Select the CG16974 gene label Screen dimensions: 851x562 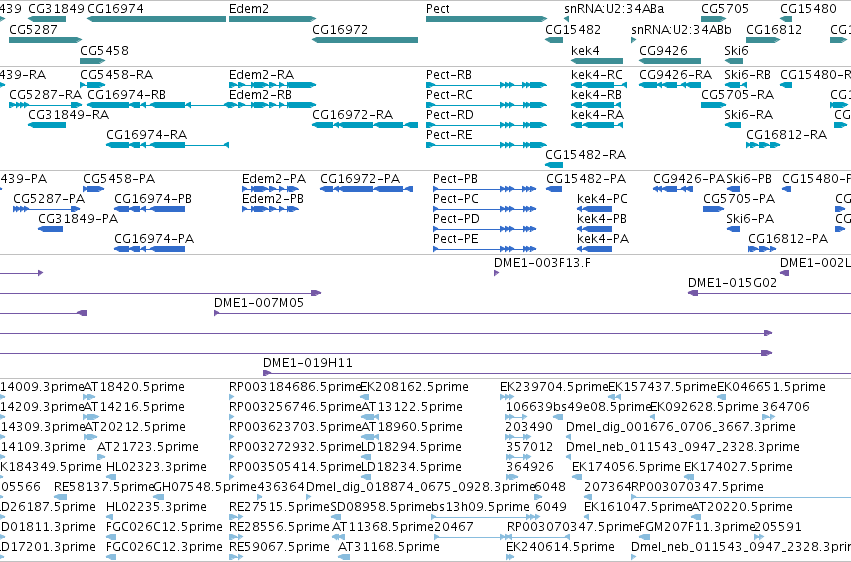coord(115,9)
